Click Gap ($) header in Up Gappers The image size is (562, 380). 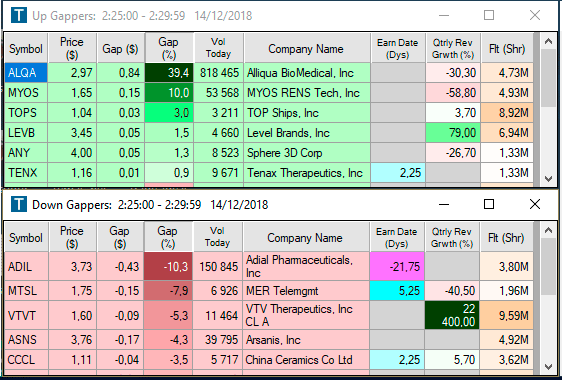(120, 48)
